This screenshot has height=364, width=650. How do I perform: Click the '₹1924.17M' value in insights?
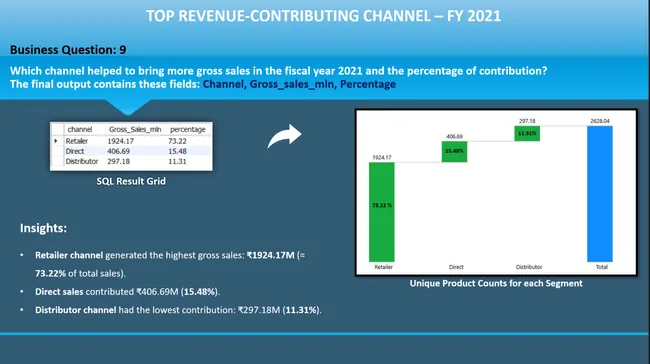(271, 255)
